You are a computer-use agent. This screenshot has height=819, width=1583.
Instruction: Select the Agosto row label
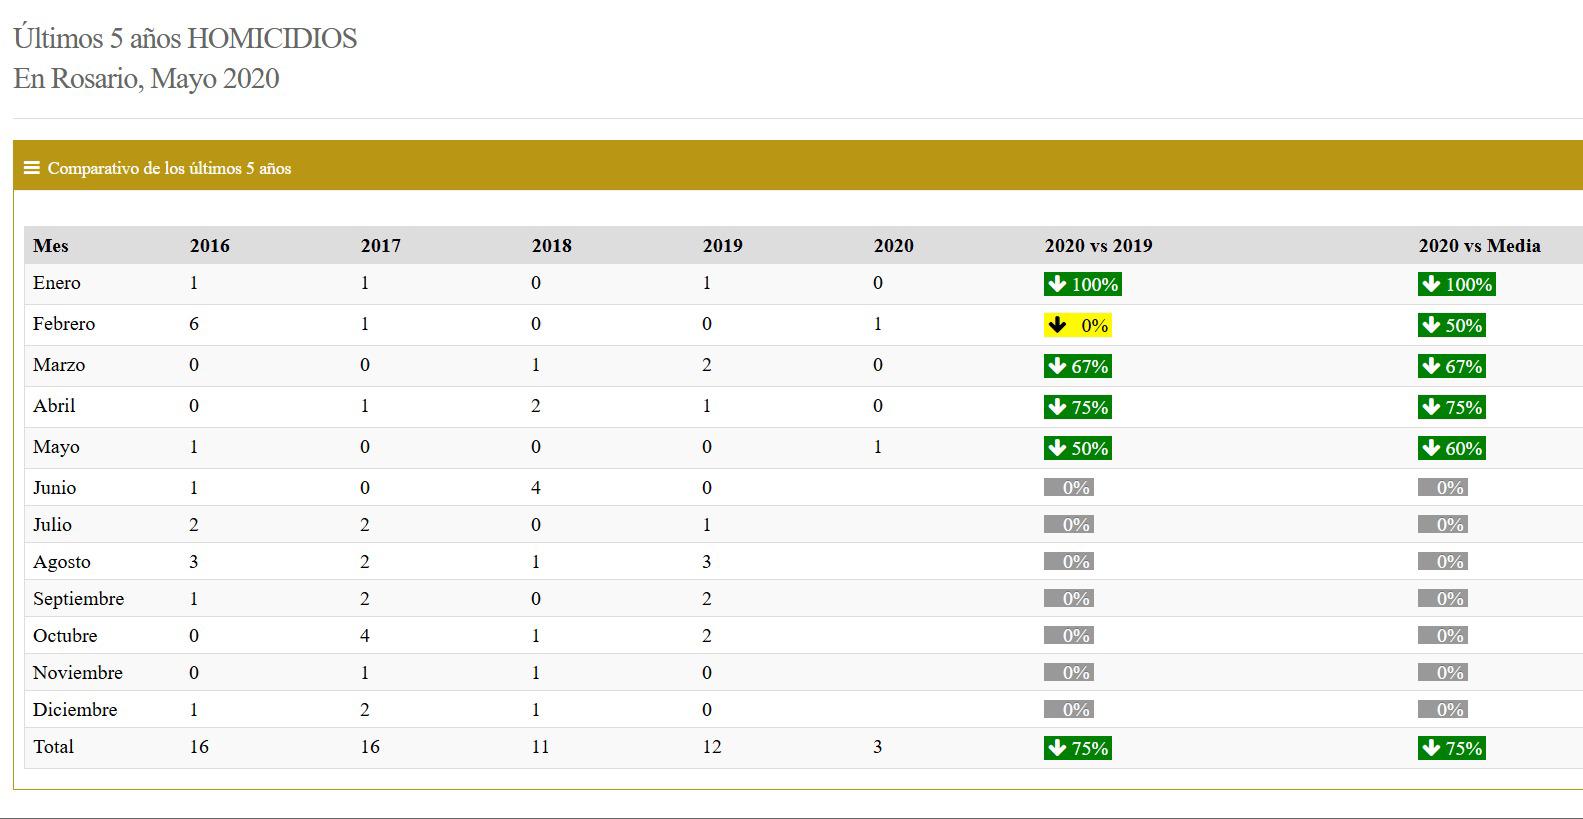coord(62,562)
